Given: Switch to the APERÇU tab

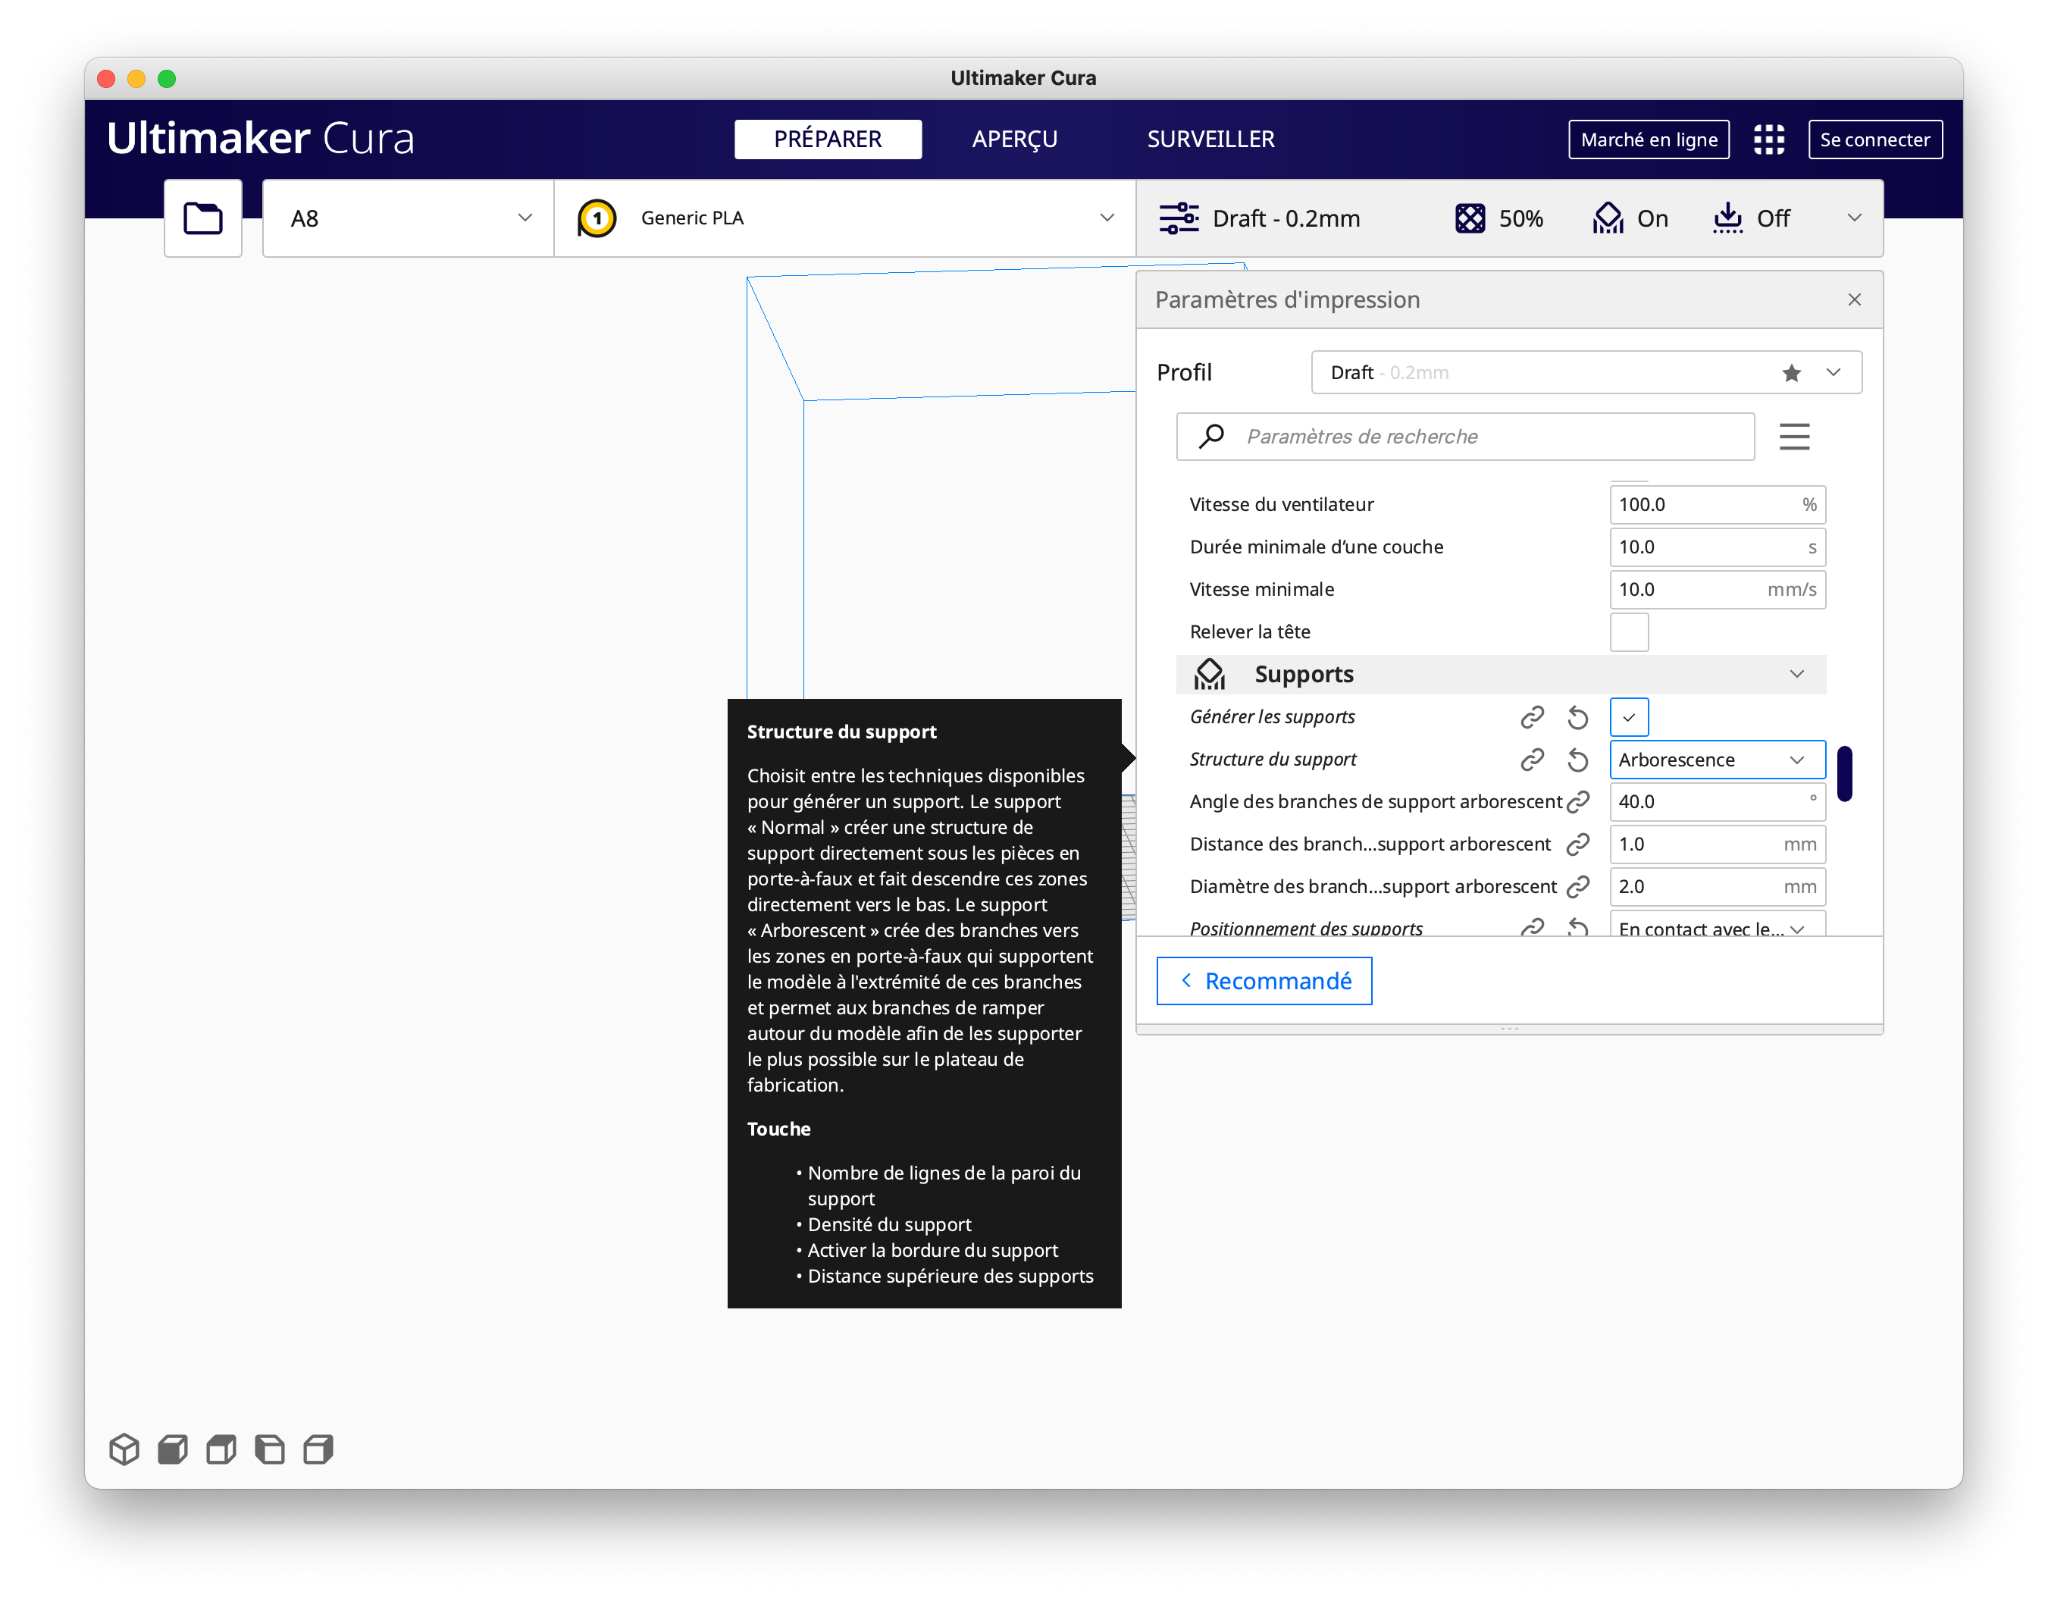Looking at the screenshot, I should point(1014,139).
